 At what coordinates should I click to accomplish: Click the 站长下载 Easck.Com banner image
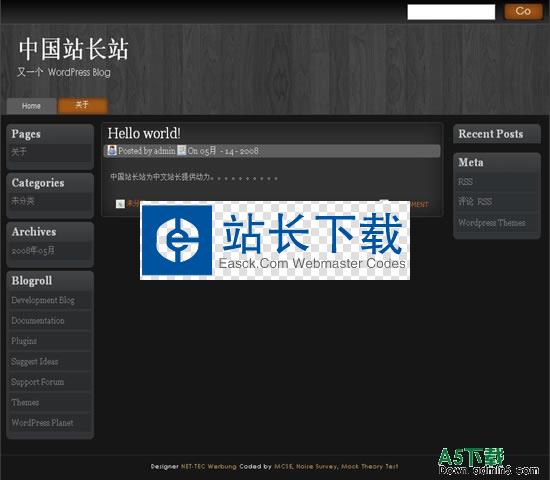[275, 240]
